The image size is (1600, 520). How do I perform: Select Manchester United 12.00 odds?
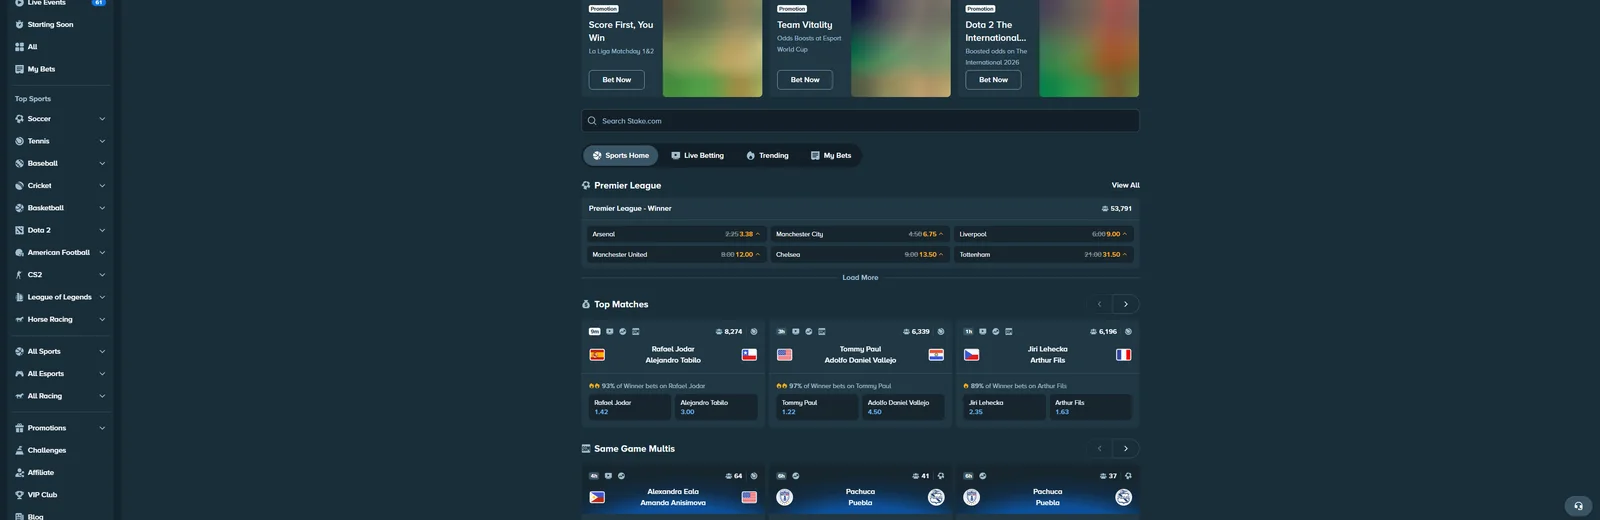tap(676, 255)
